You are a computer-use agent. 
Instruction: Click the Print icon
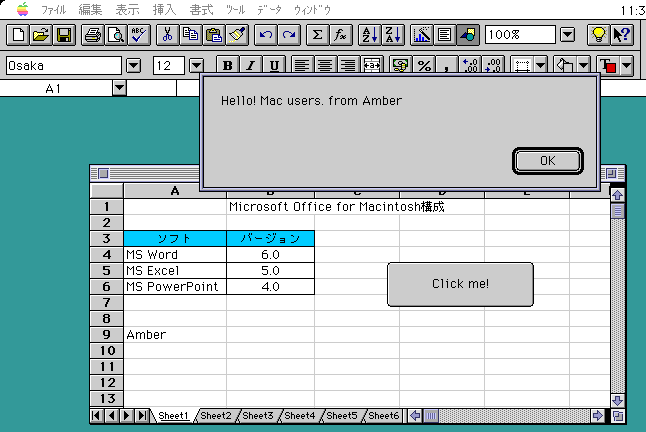(x=93, y=35)
